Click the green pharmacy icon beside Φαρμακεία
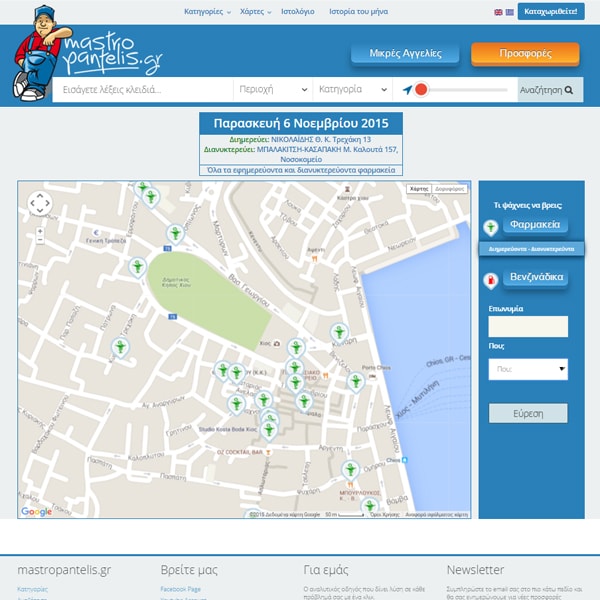600x600 pixels. pos(490,227)
